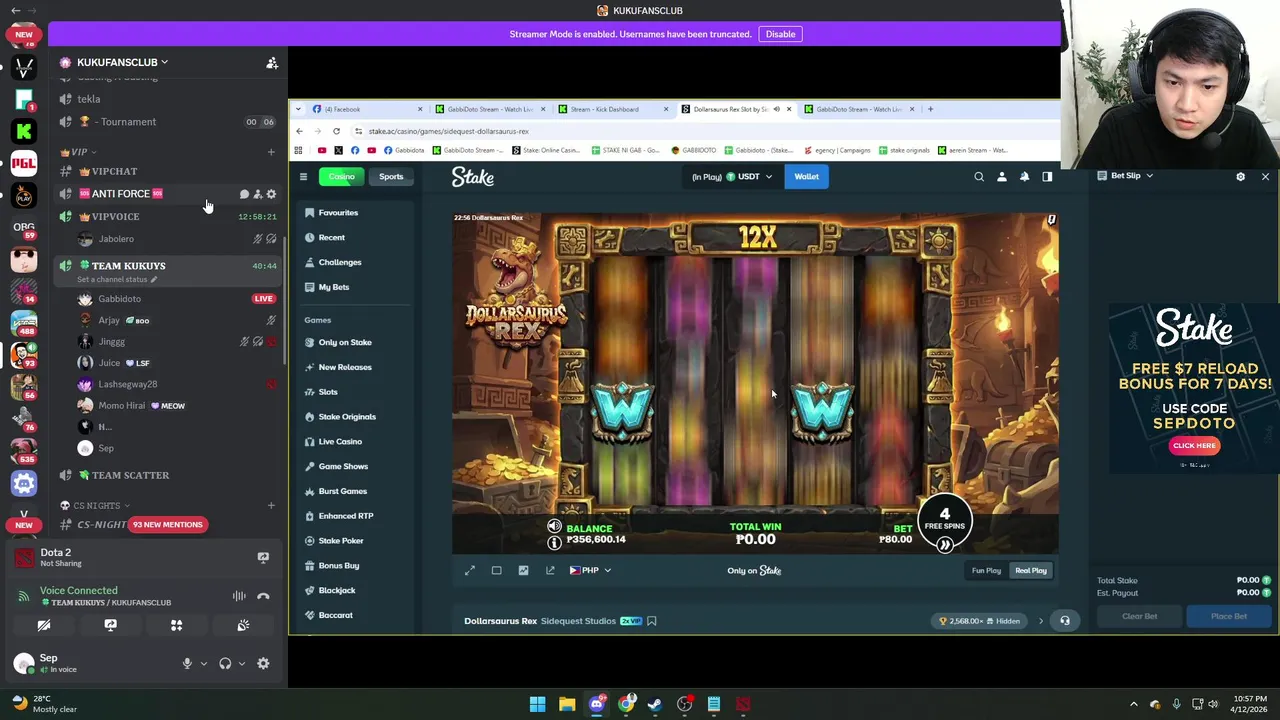1280x720 pixels.
Task: Join the VIPCHAT voice channel
Action: [167, 171]
